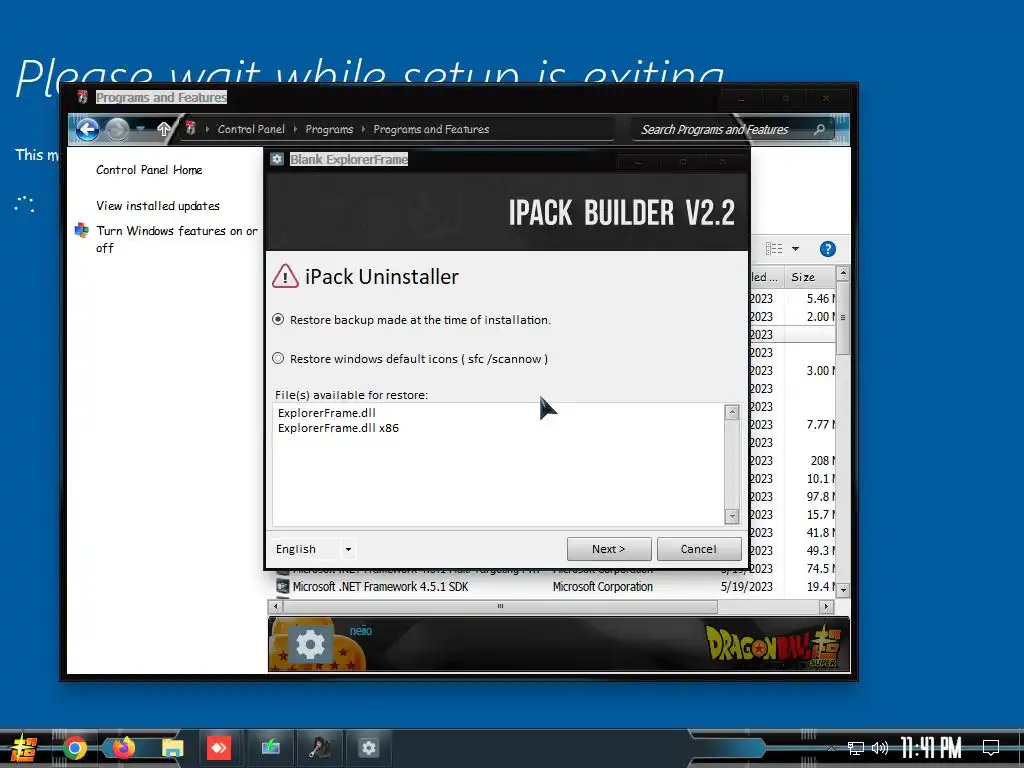Viewport: 1024px width, 768px height.
Task: Select Microsoft .NET Framework 4.5.1 SDK row
Action: pos(554,586)
